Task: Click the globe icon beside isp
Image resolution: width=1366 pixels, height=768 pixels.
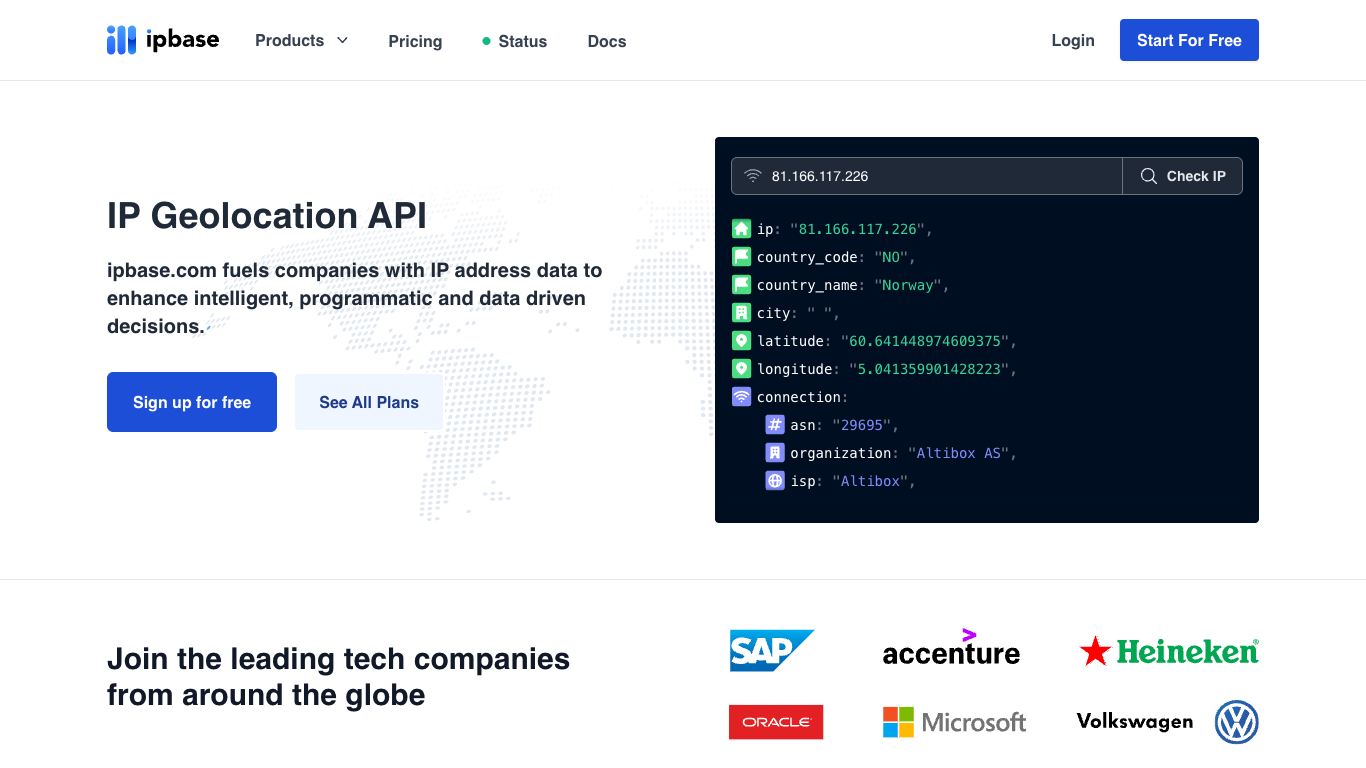Action: point(775,481)
